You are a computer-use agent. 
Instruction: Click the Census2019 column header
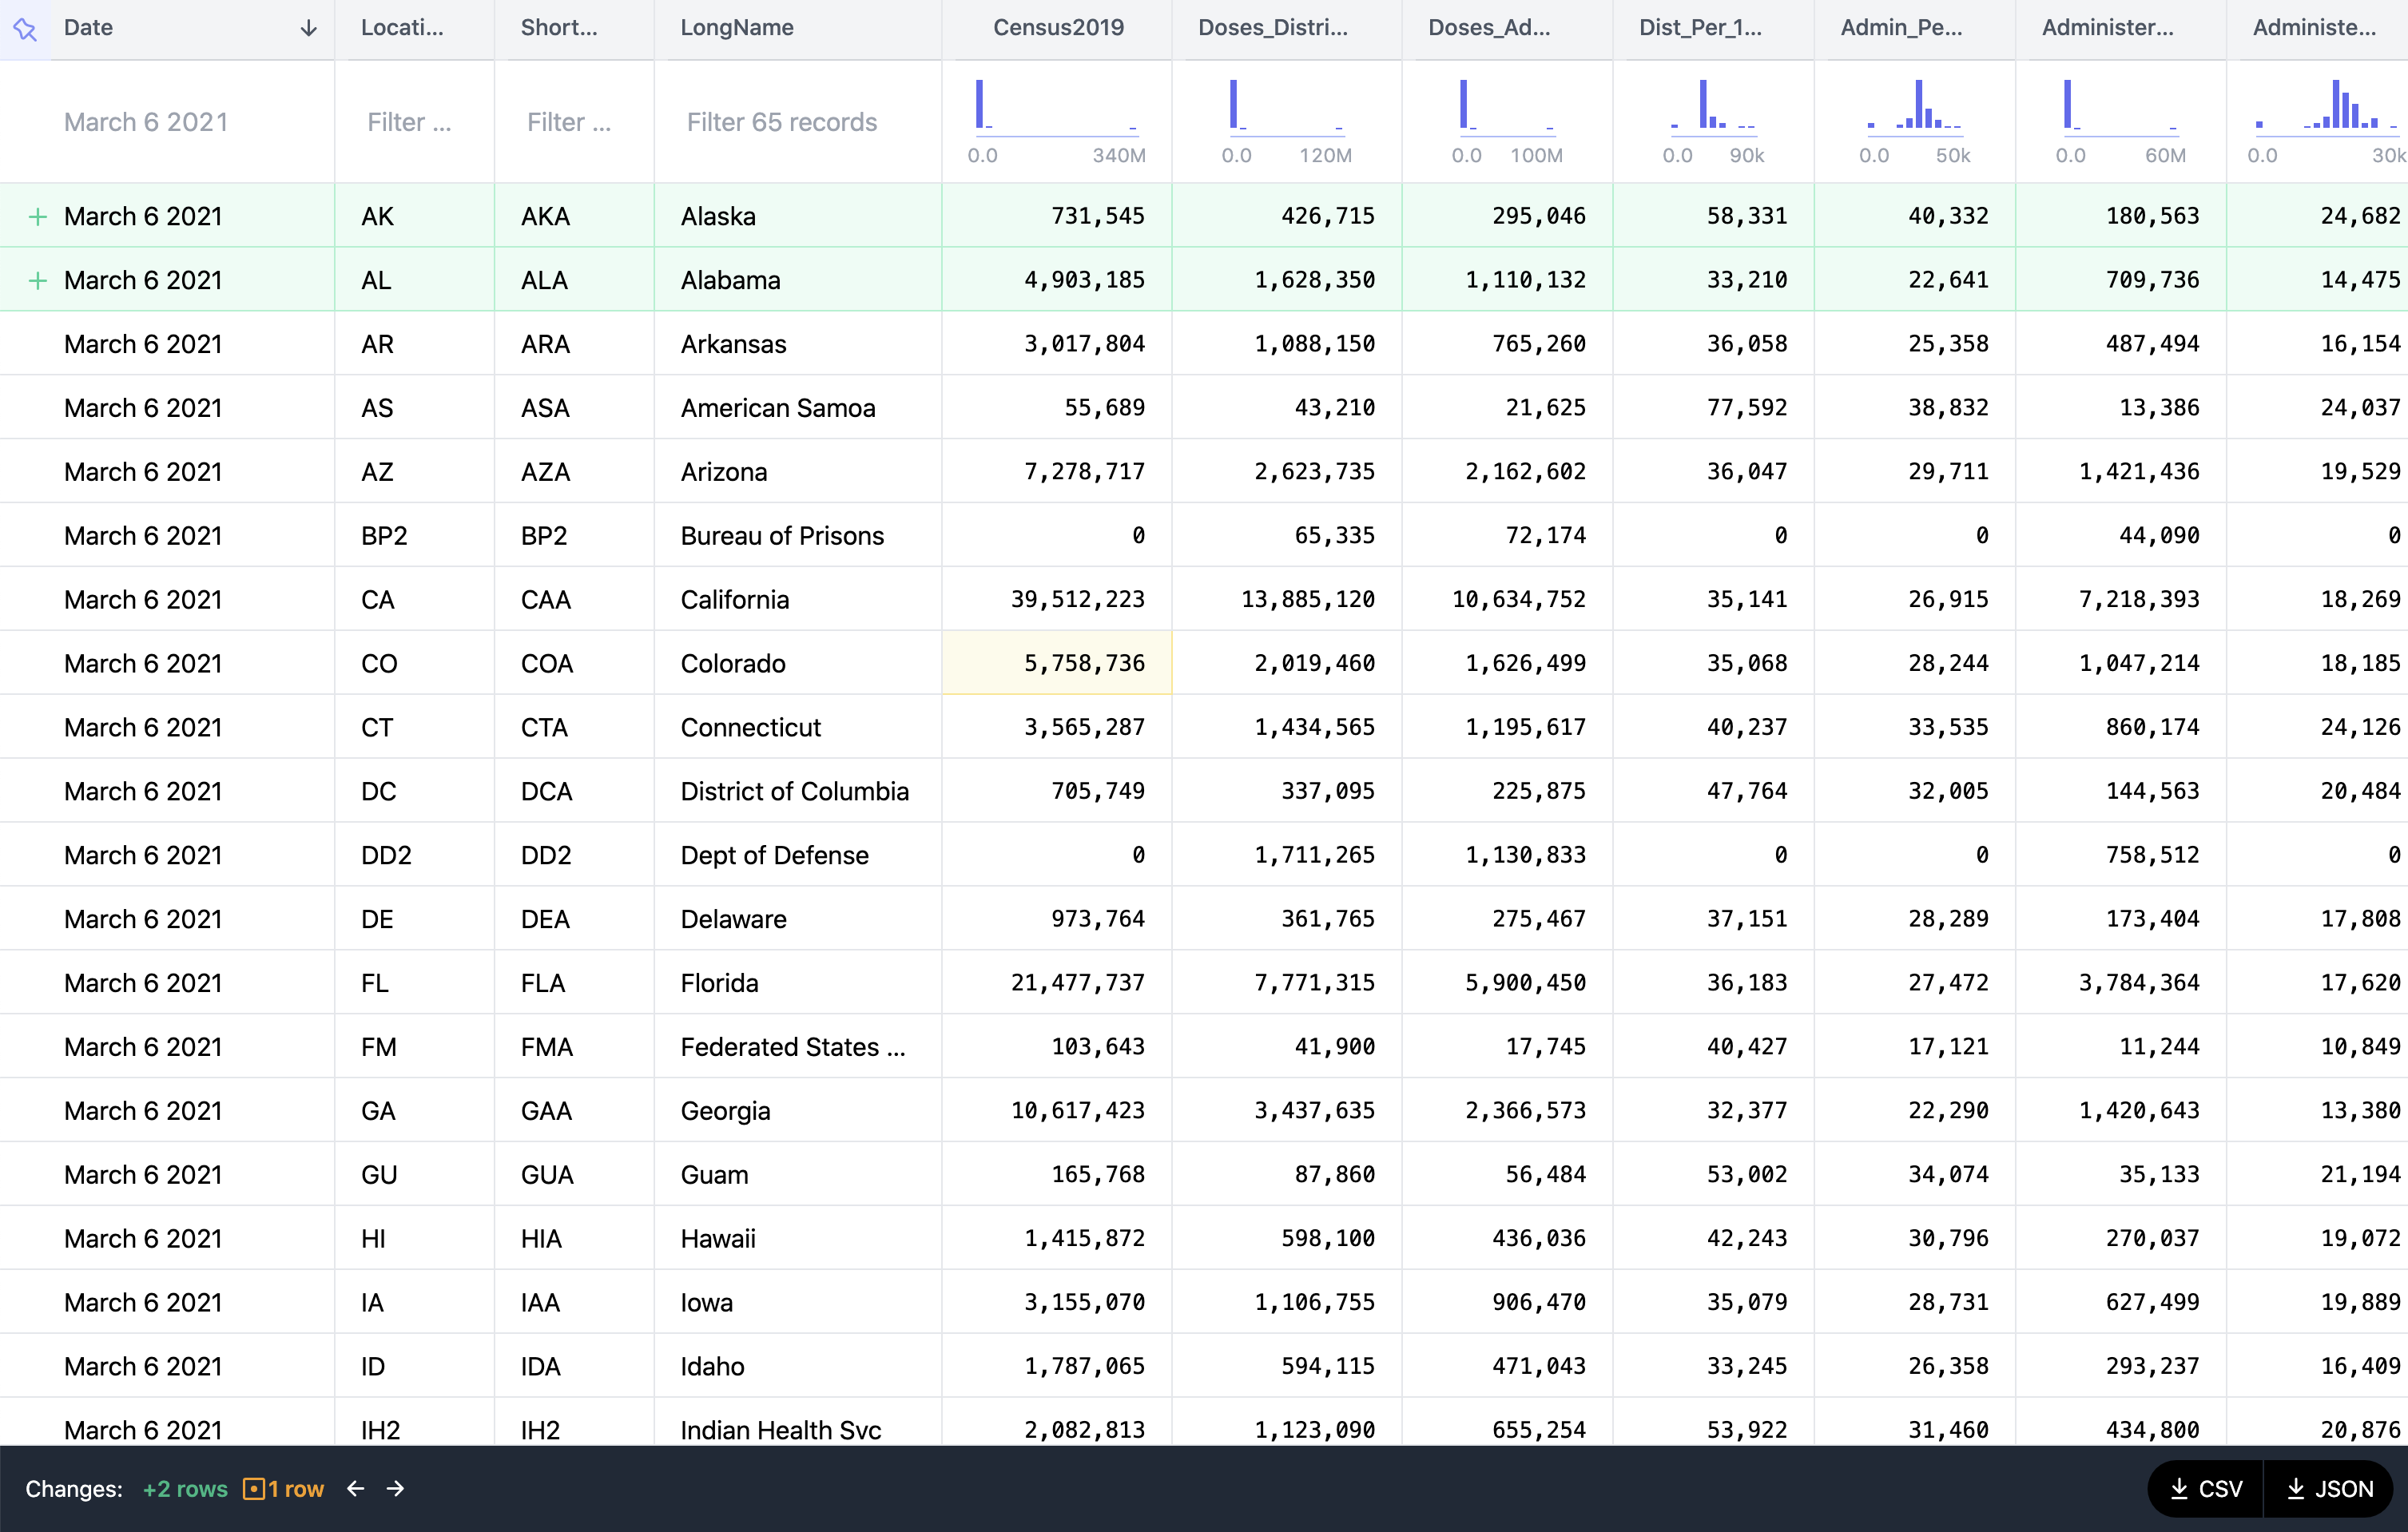(1057, 28)
